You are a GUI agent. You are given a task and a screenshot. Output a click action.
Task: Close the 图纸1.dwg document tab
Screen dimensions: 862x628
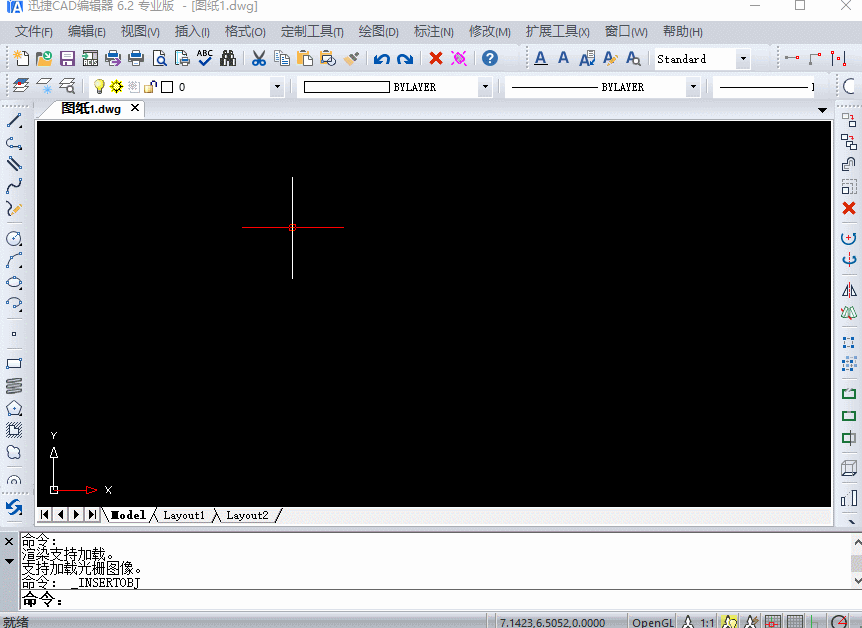tap(135, 108)
